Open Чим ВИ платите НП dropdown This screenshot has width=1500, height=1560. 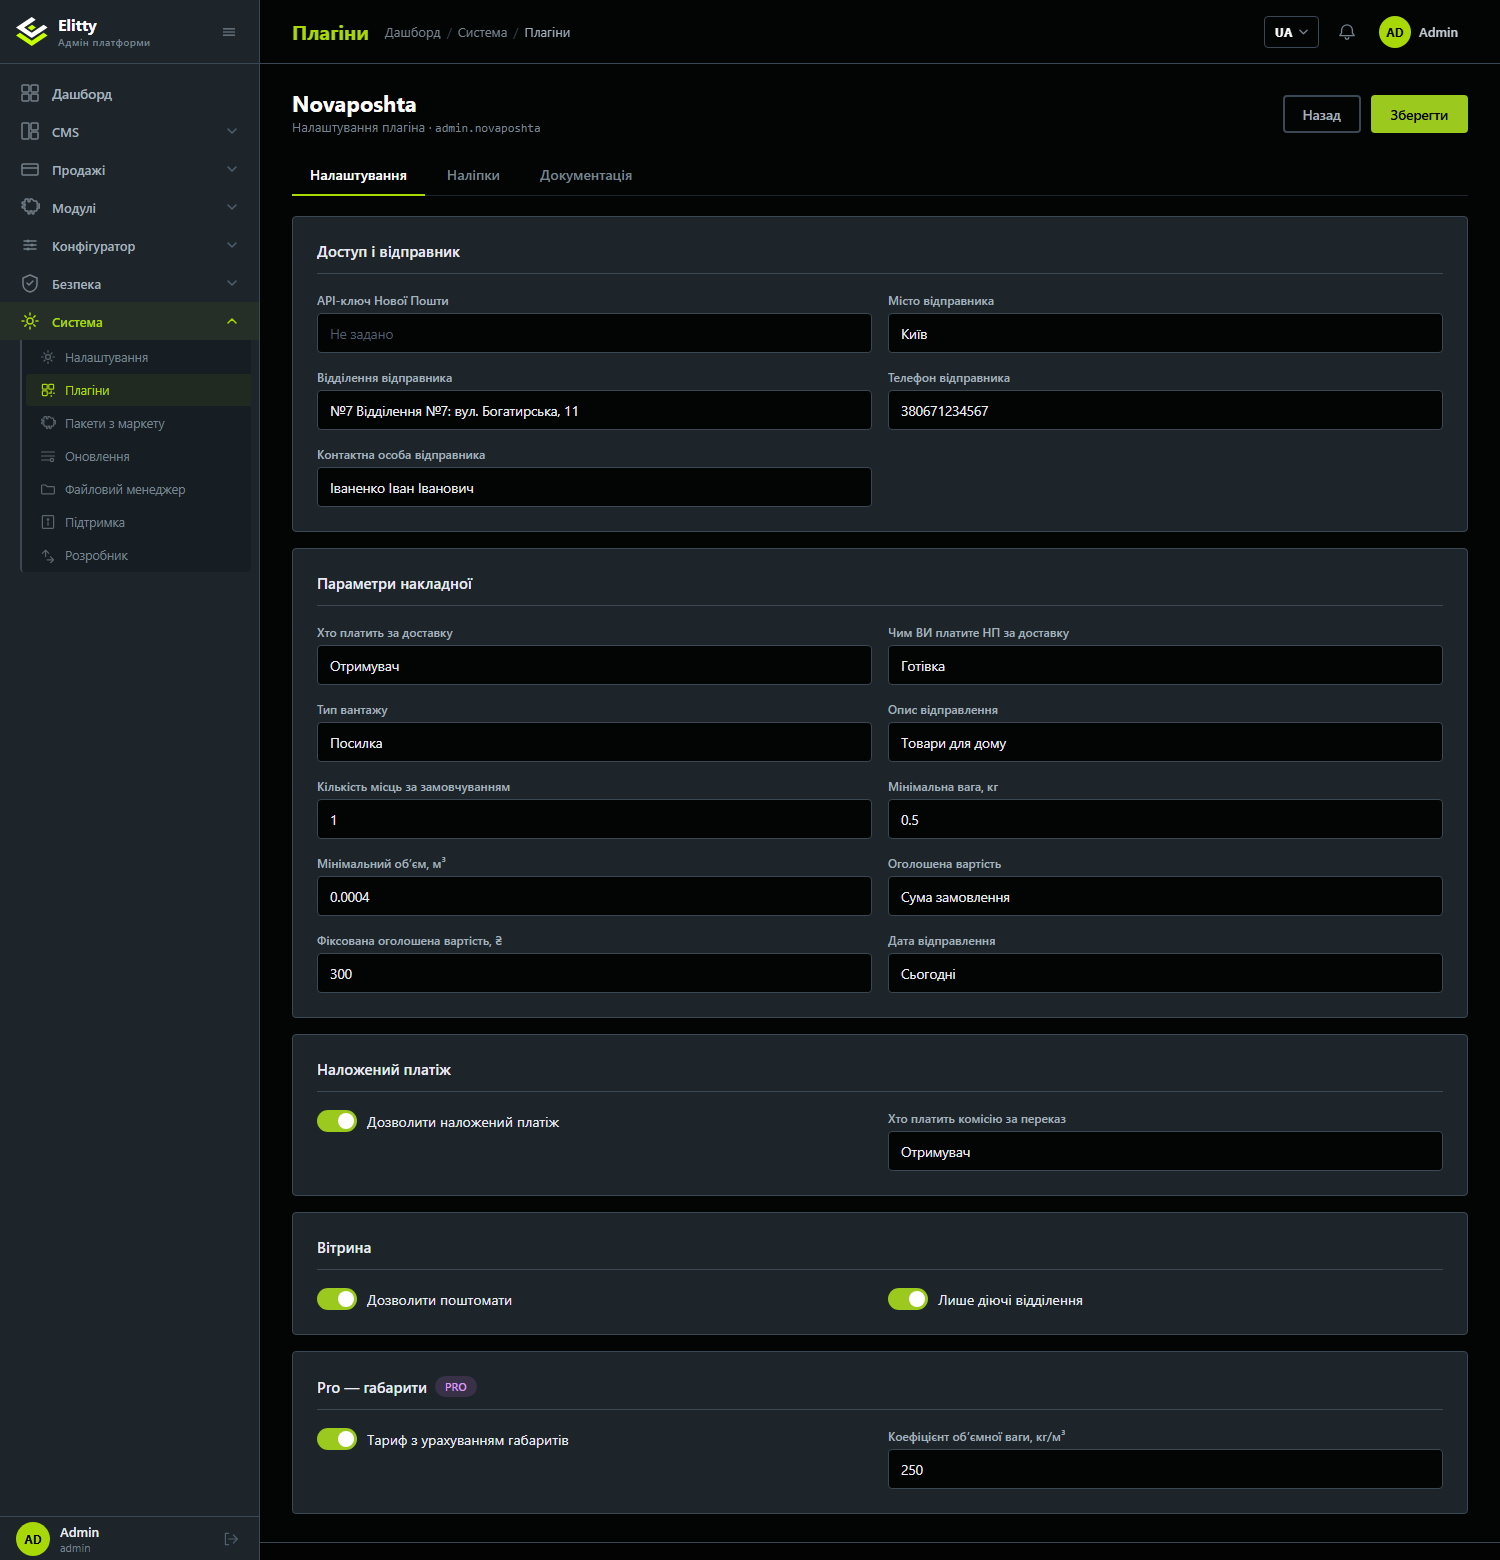(x=1165, y=665)
